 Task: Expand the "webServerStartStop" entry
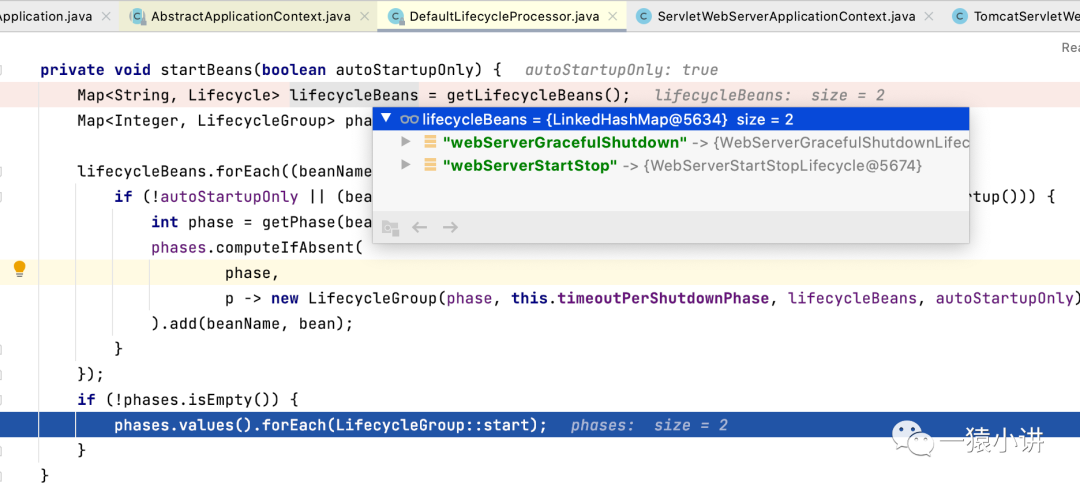[x=406, y=165]
